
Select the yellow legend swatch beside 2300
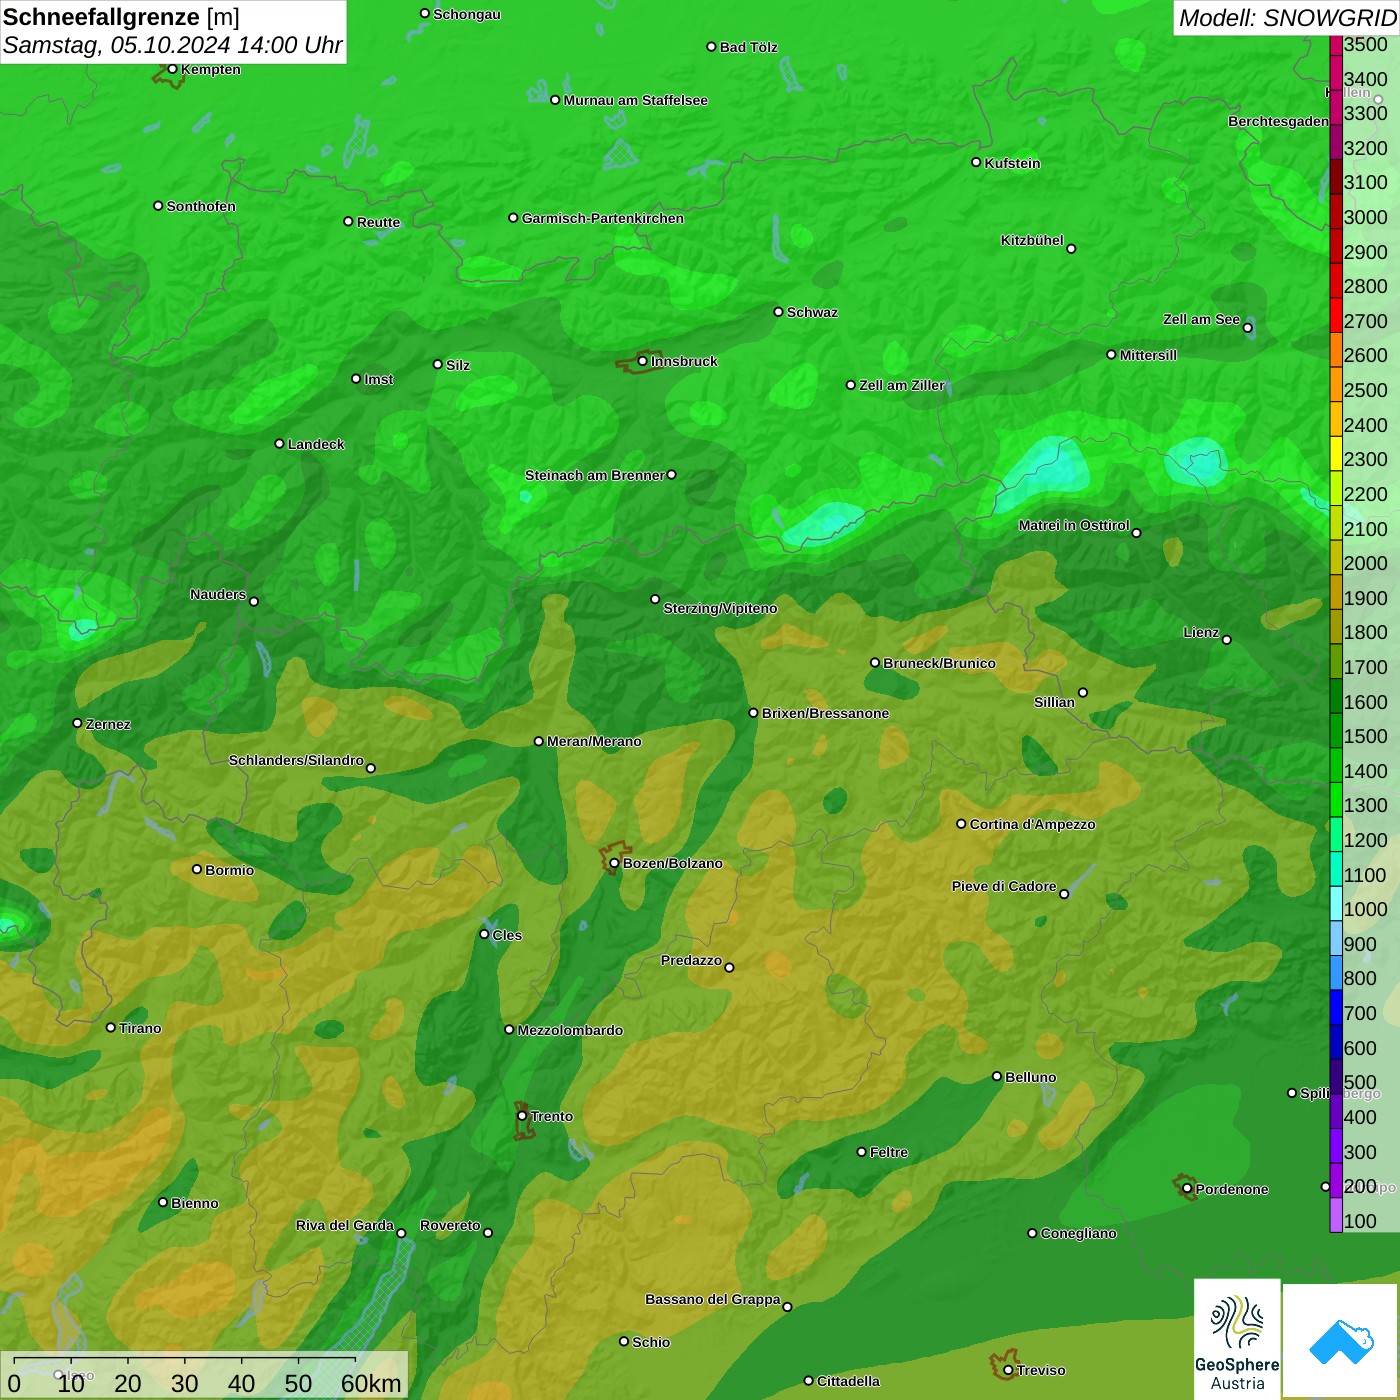click(x=1335, y=453)
